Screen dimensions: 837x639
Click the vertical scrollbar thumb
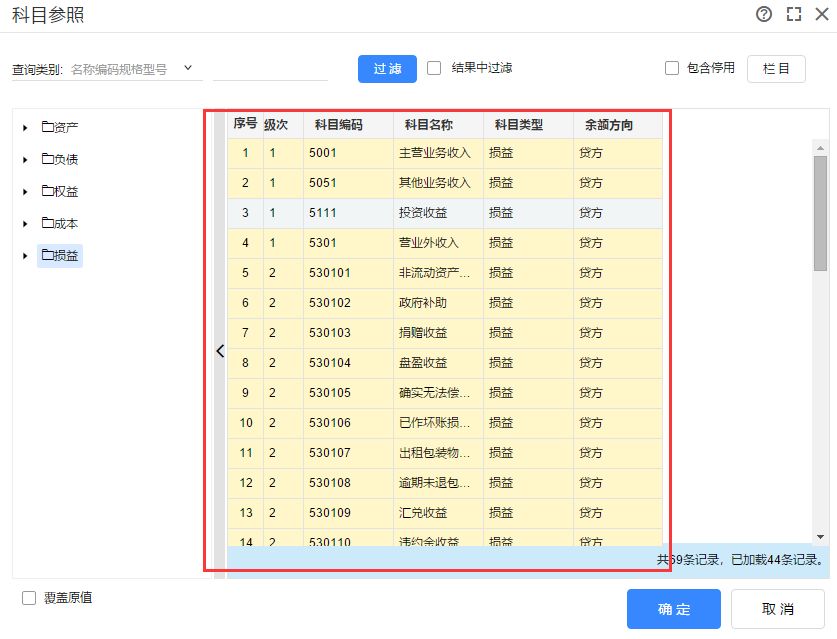820,214
